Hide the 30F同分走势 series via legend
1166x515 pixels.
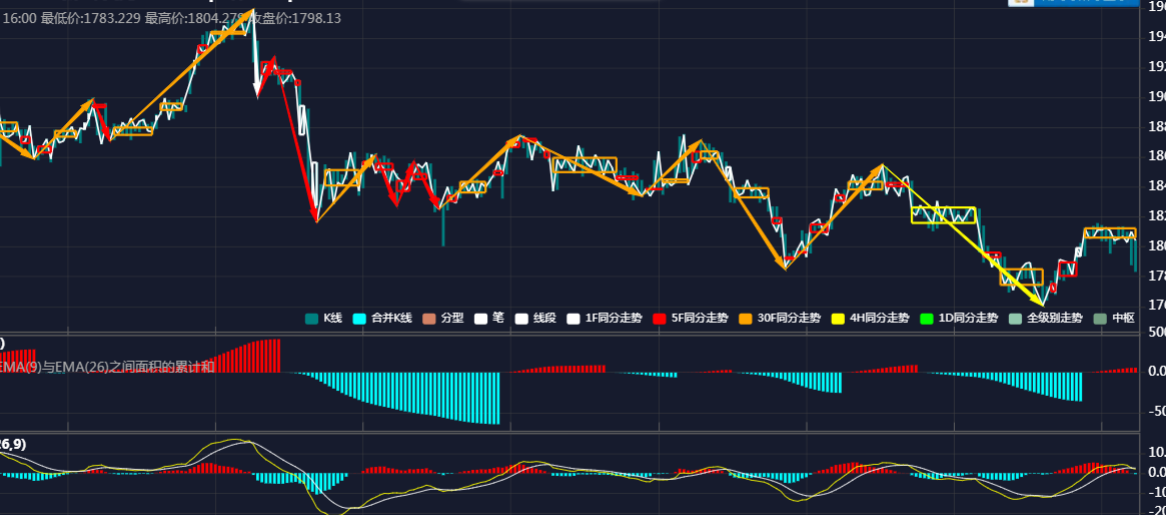tap(781, 317)
